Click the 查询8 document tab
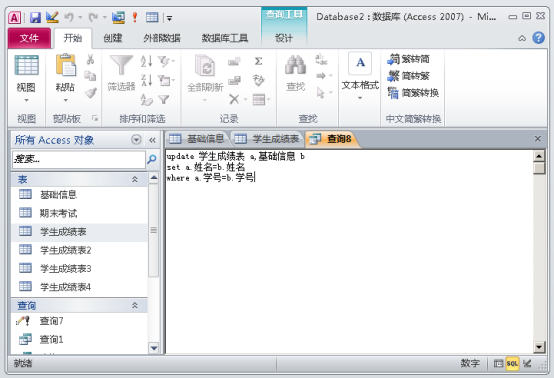Viewport: 554px width, 378px height. (331, 139)
